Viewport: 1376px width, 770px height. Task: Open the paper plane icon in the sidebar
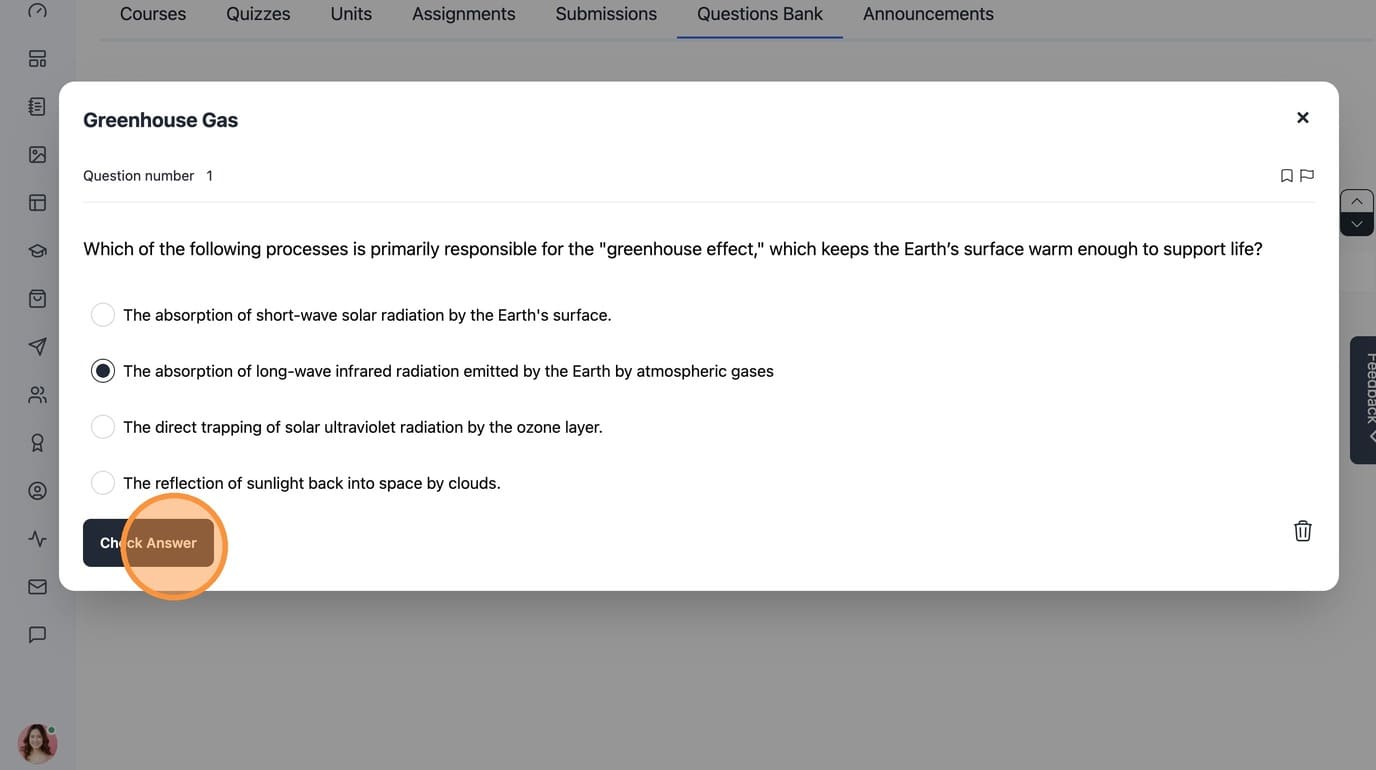click(x=37, y=347)
